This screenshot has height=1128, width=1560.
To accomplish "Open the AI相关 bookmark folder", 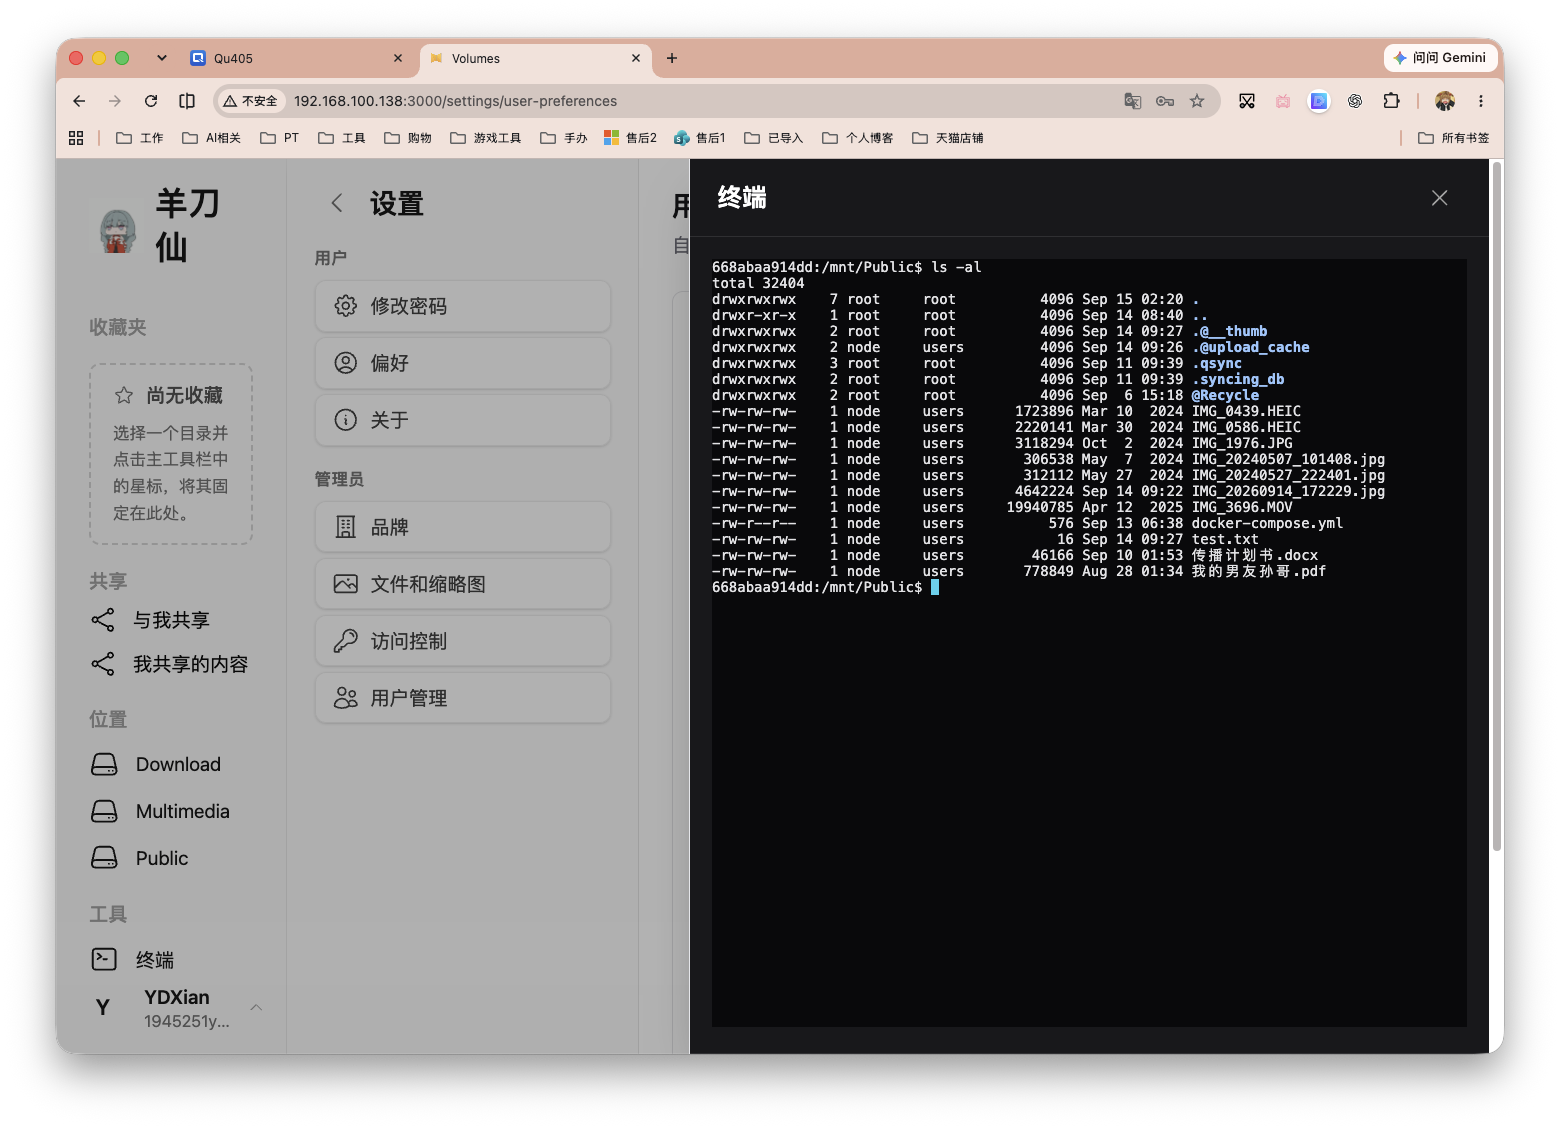I will [x=212, y=138].
